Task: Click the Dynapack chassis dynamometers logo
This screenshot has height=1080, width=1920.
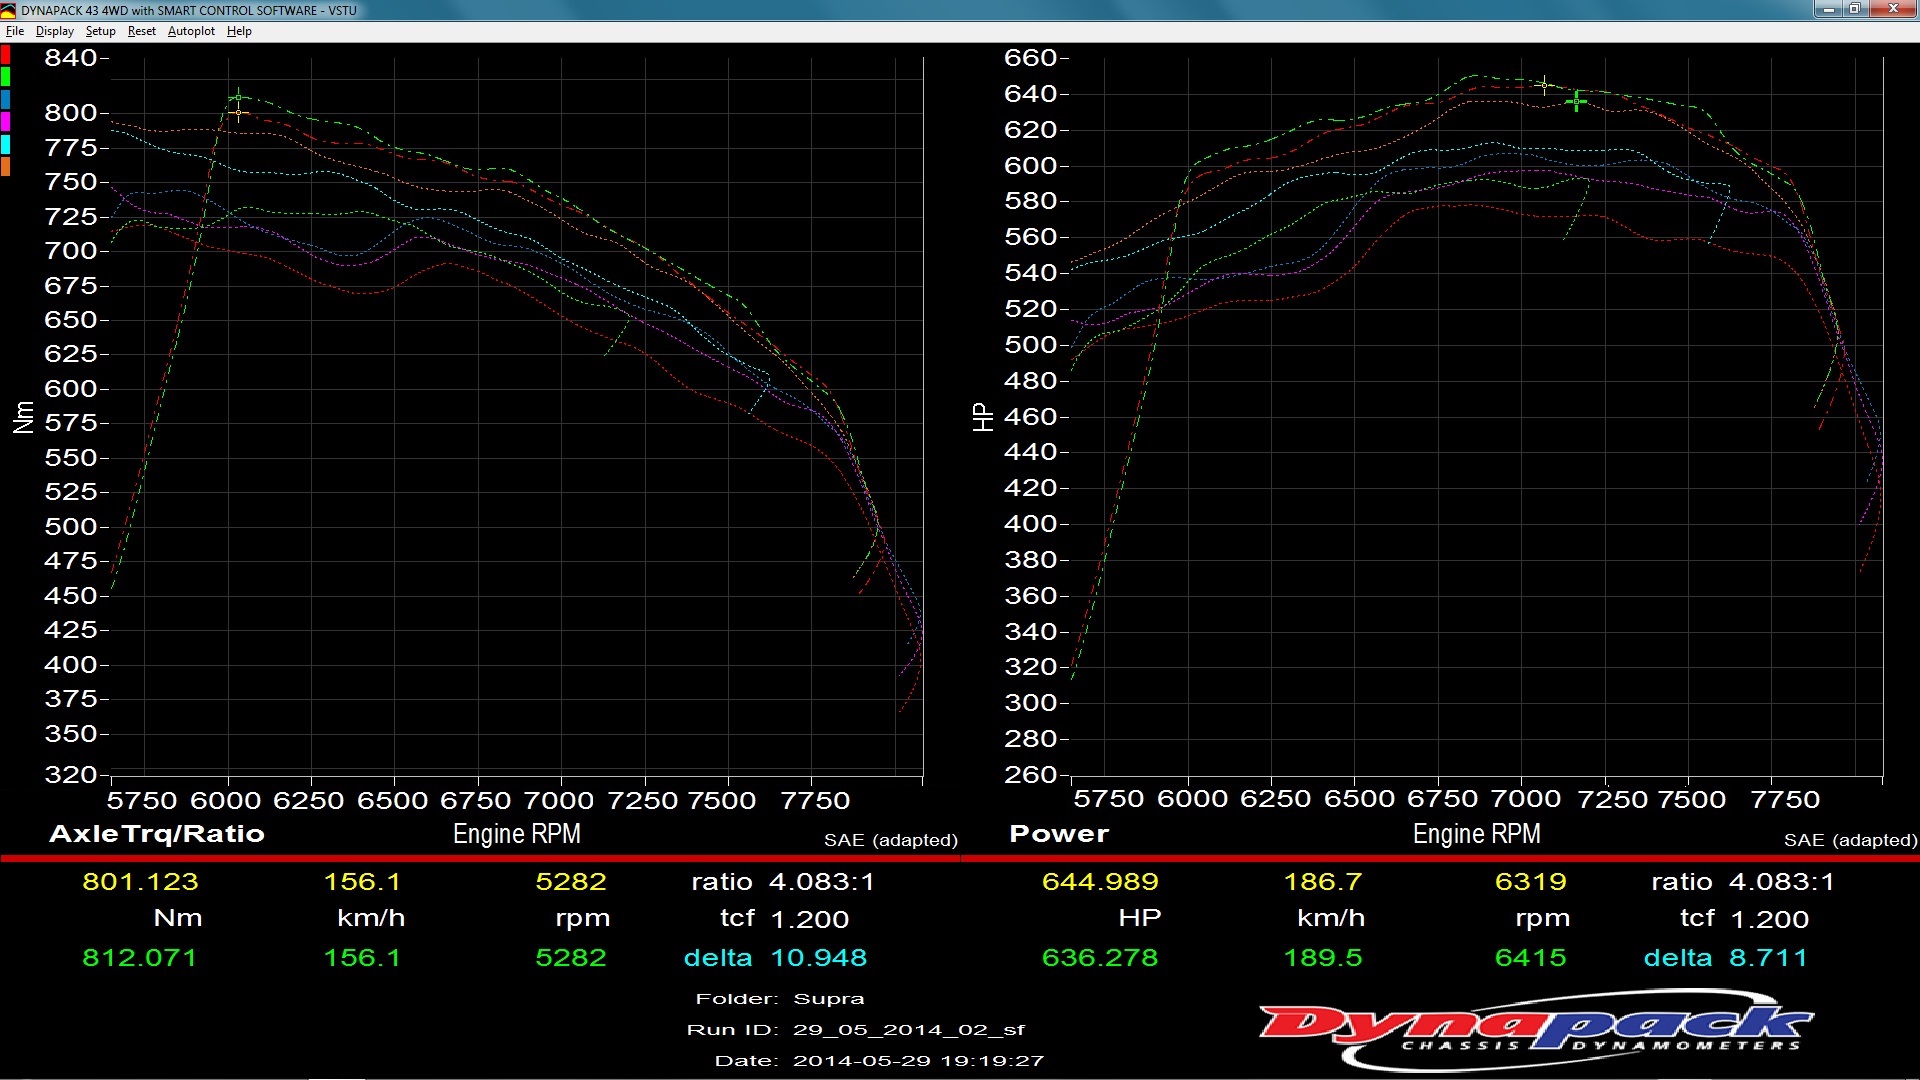Action: 1535,1028
